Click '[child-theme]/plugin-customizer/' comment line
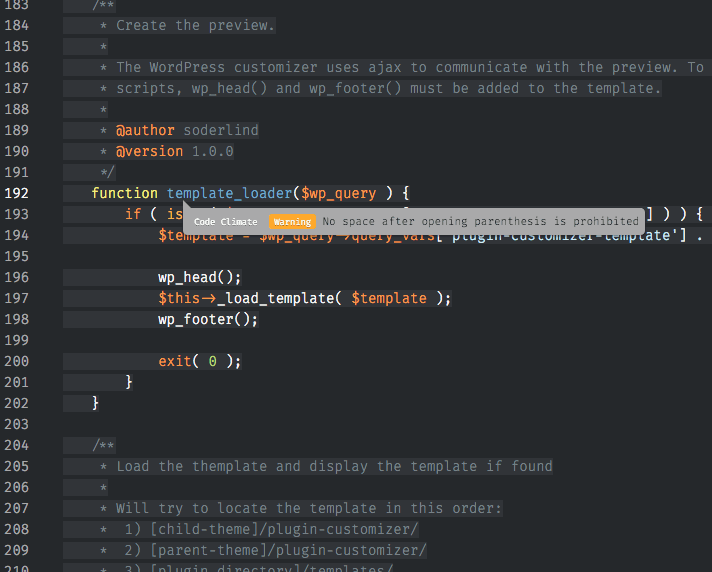This screenshot has height=572, width=712. (x=284, y=529)
